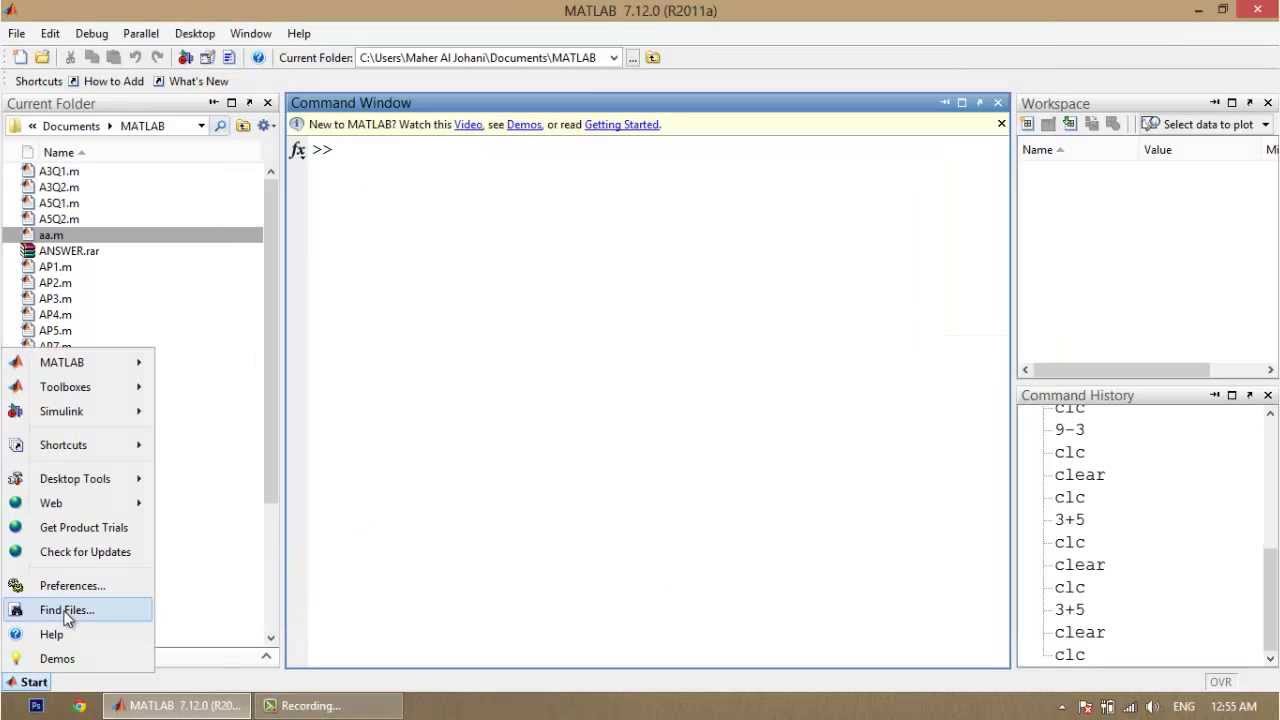Screen dimensions: 1280x720
Task: Open GUIDE from the toolbar
Action: point(207,58)
